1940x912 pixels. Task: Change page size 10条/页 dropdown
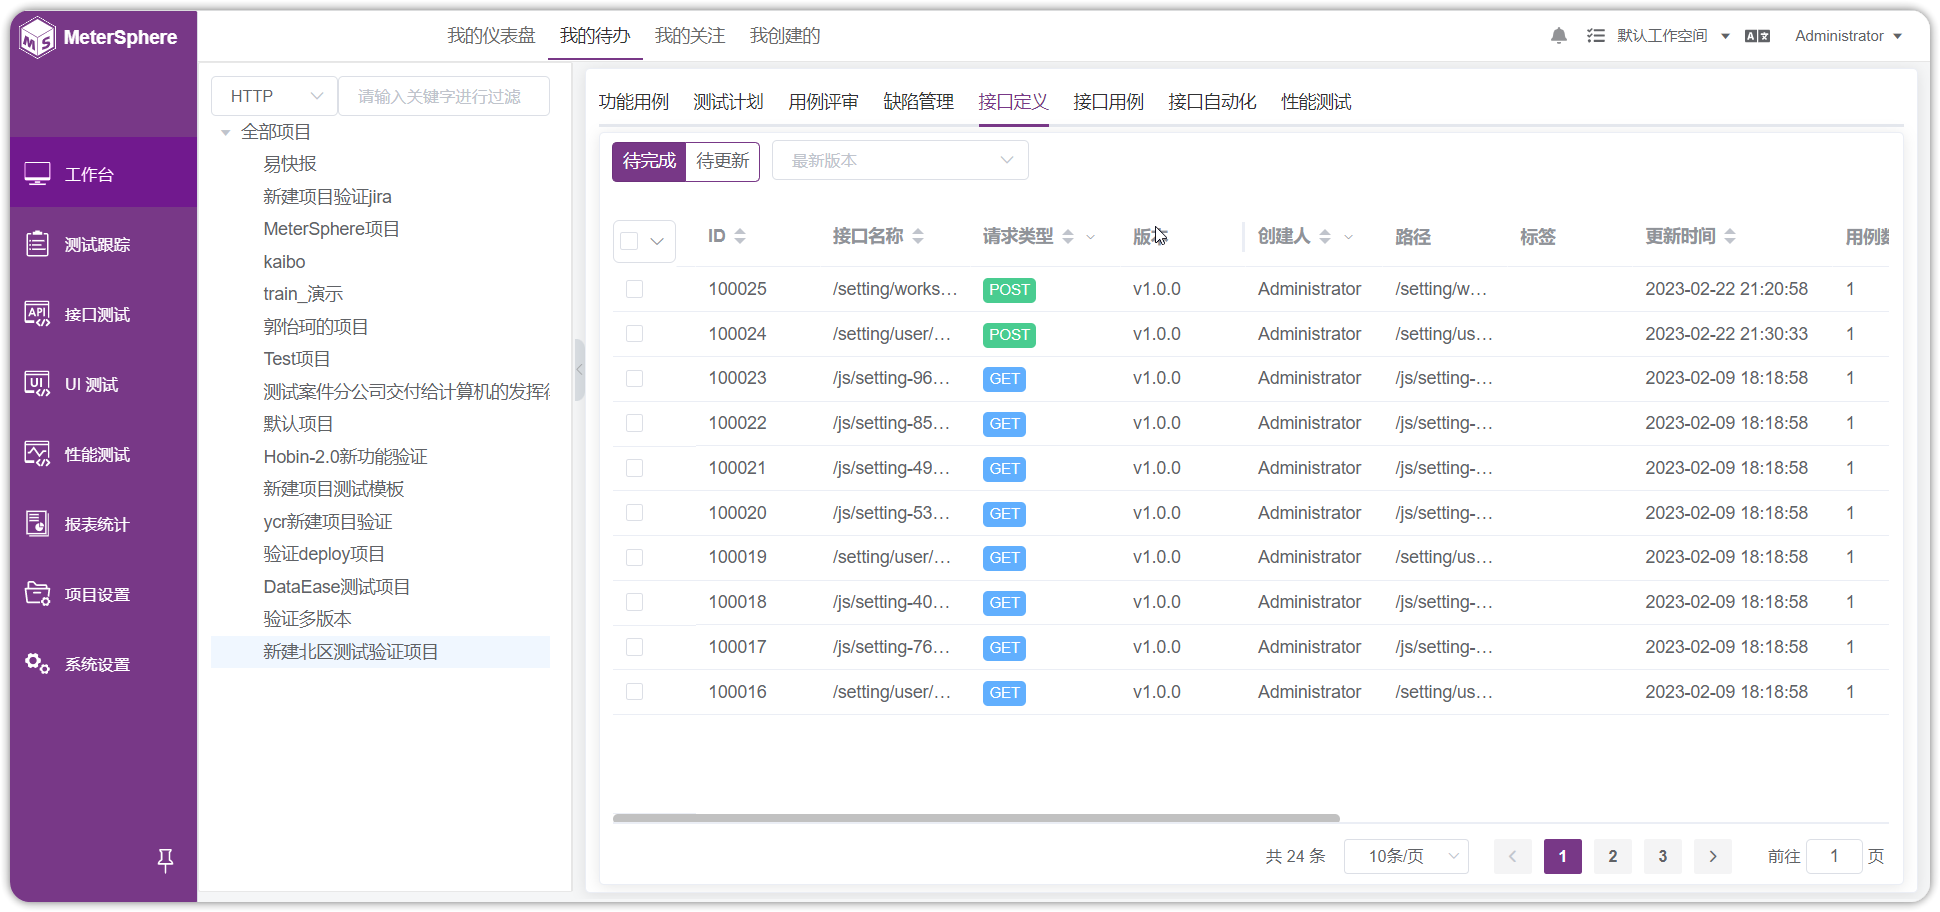(1406, 856)
